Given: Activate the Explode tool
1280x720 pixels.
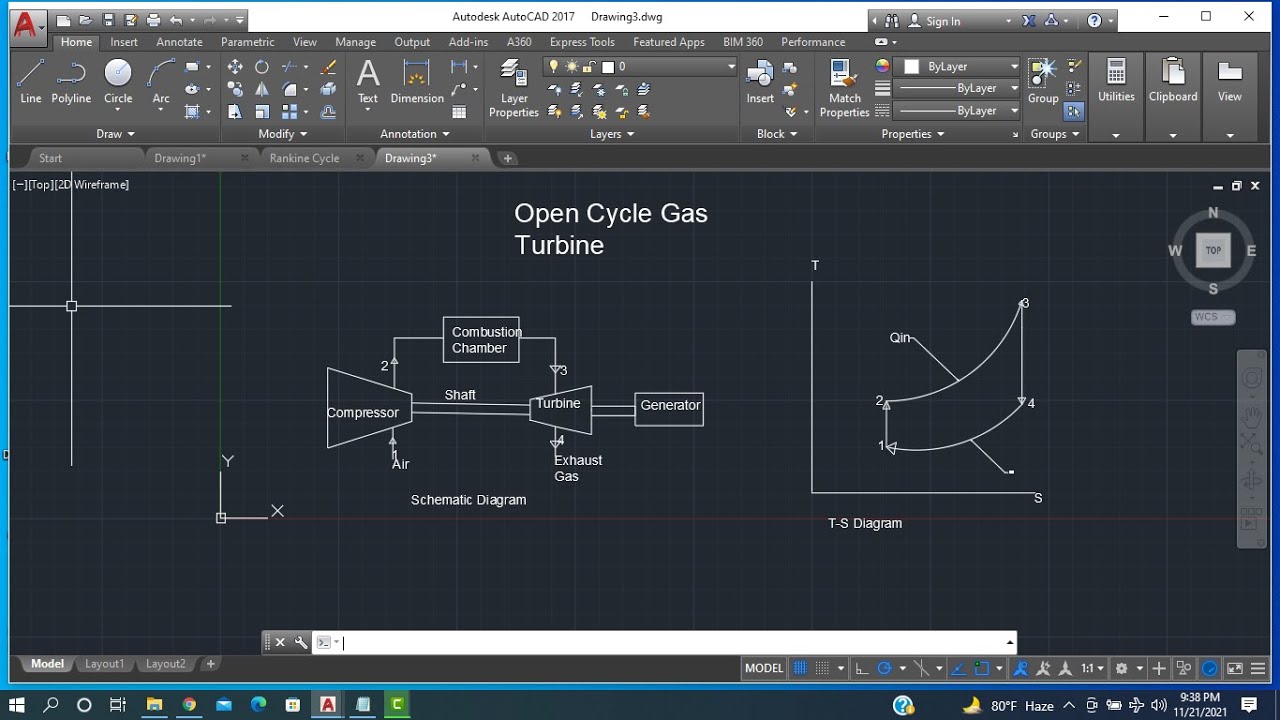Looking at the screenshot, I should click(x=328, y=89).
